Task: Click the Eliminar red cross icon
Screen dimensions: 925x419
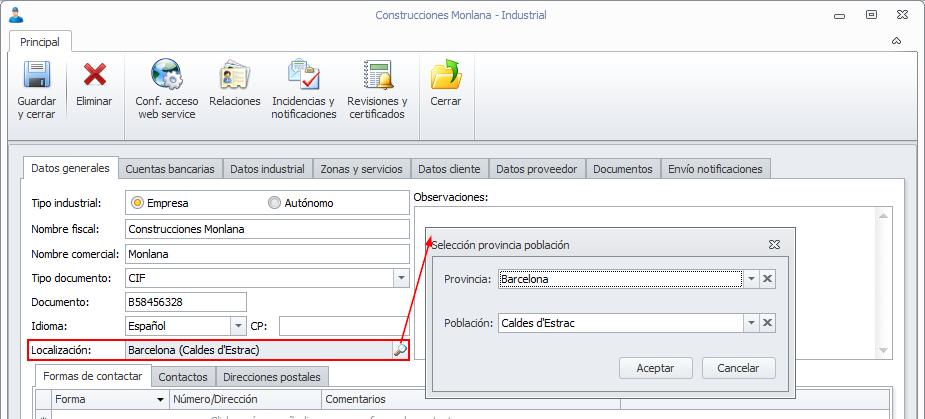Action: click(94, 76)
